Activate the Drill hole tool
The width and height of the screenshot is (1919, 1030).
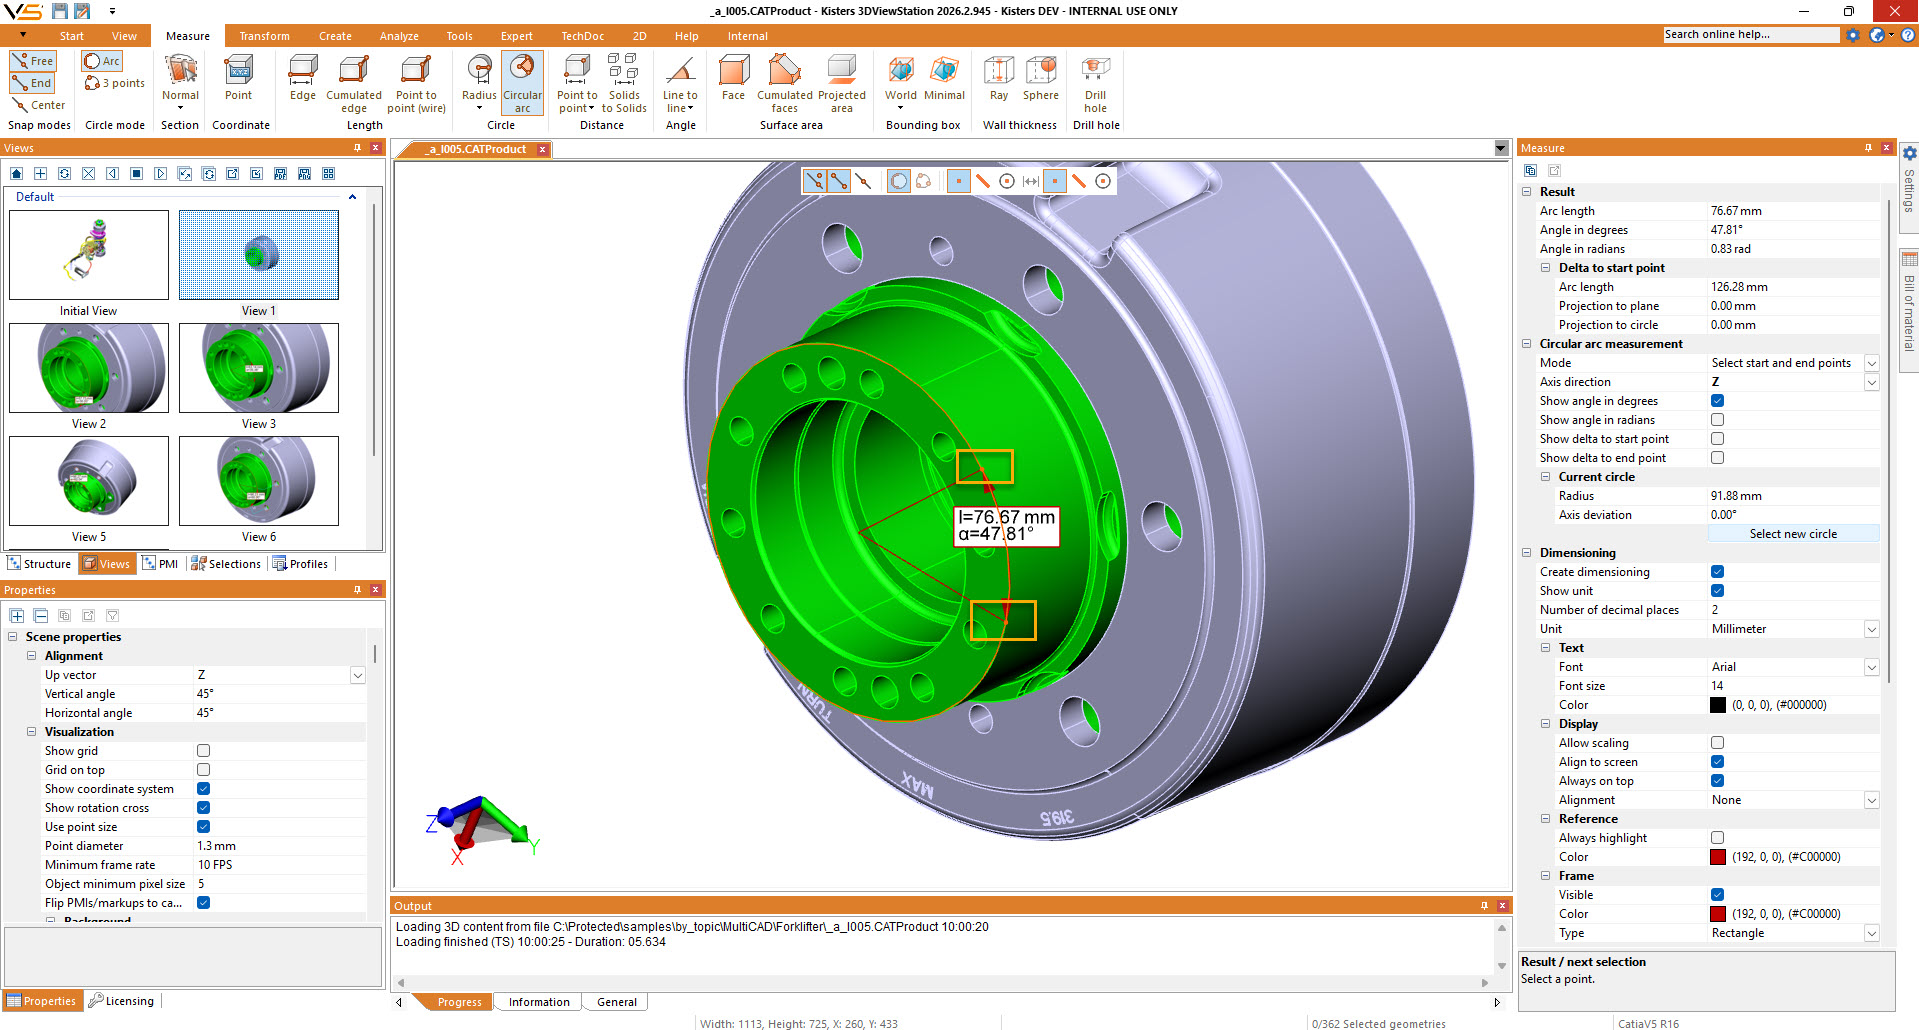coord(1096,84)
